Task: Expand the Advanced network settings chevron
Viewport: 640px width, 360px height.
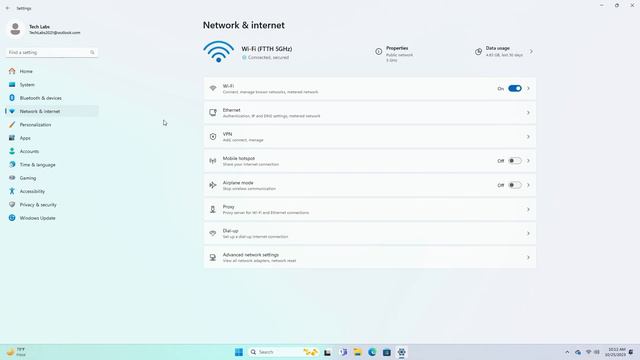Action: pyautogui.click(x=528, y=258)
